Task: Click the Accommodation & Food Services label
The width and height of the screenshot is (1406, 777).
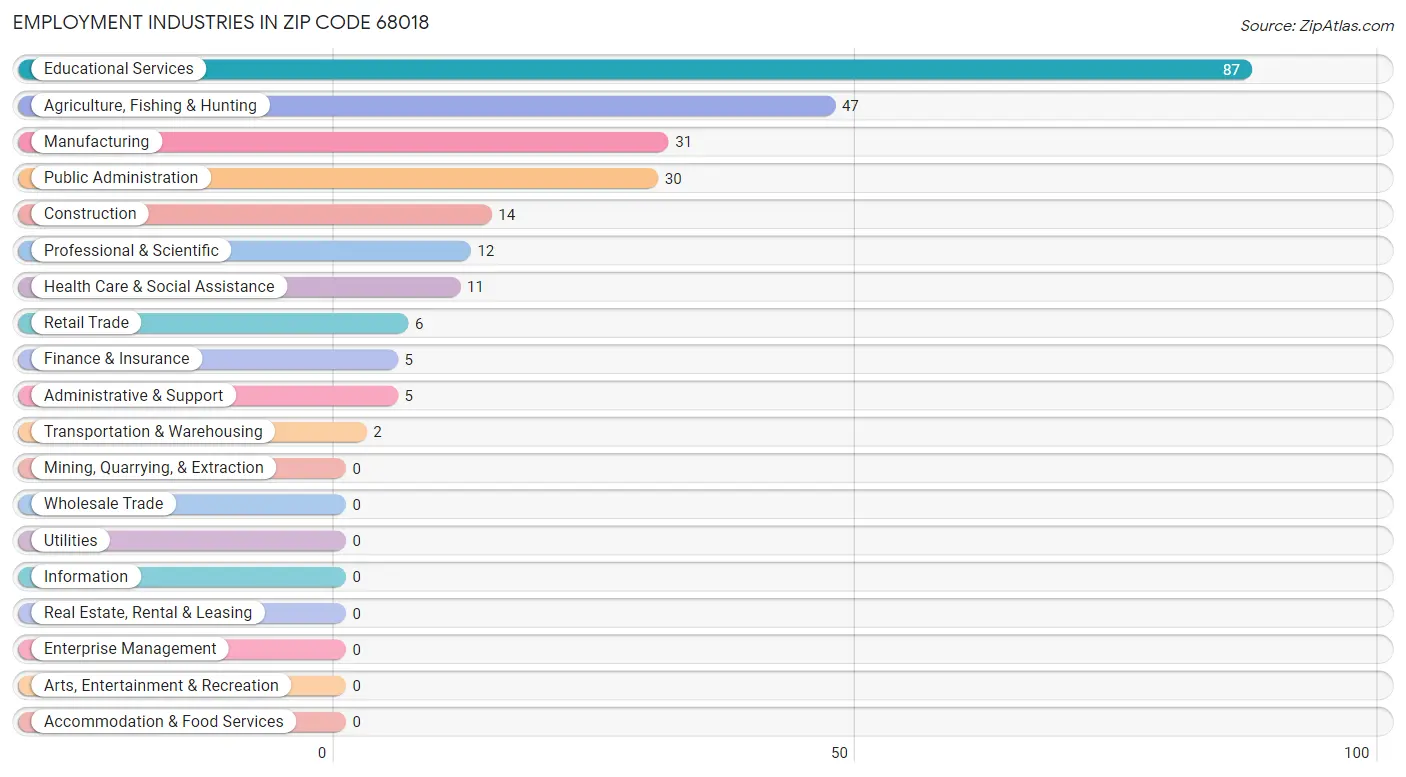Action: click(x=164, y=721)
